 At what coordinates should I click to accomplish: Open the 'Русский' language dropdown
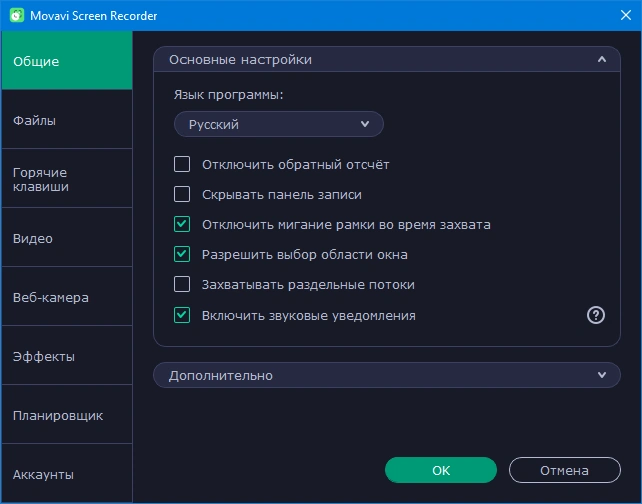pos(279,124)
